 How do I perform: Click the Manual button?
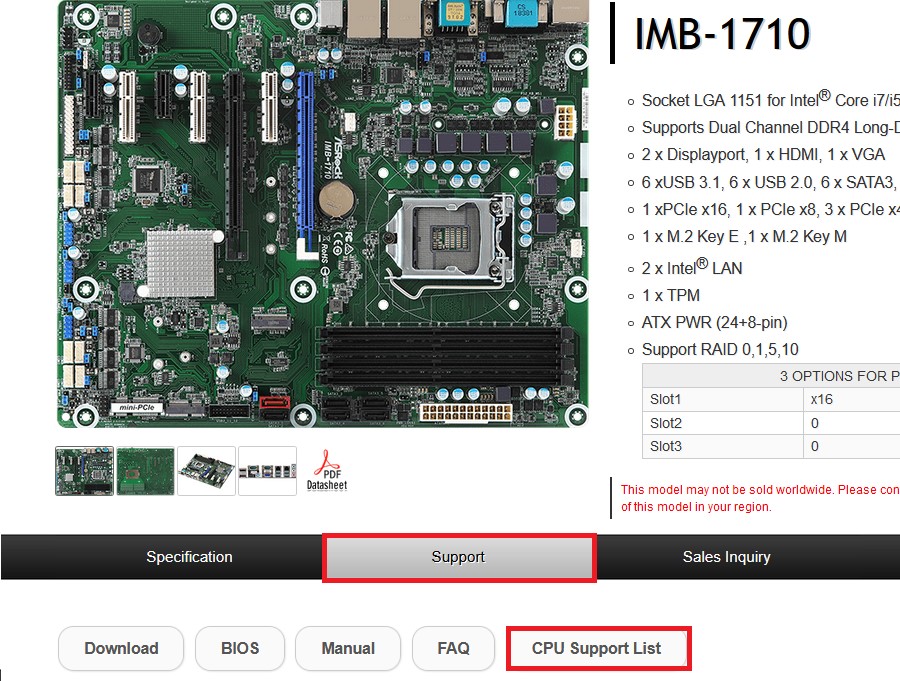pos(348,648)
